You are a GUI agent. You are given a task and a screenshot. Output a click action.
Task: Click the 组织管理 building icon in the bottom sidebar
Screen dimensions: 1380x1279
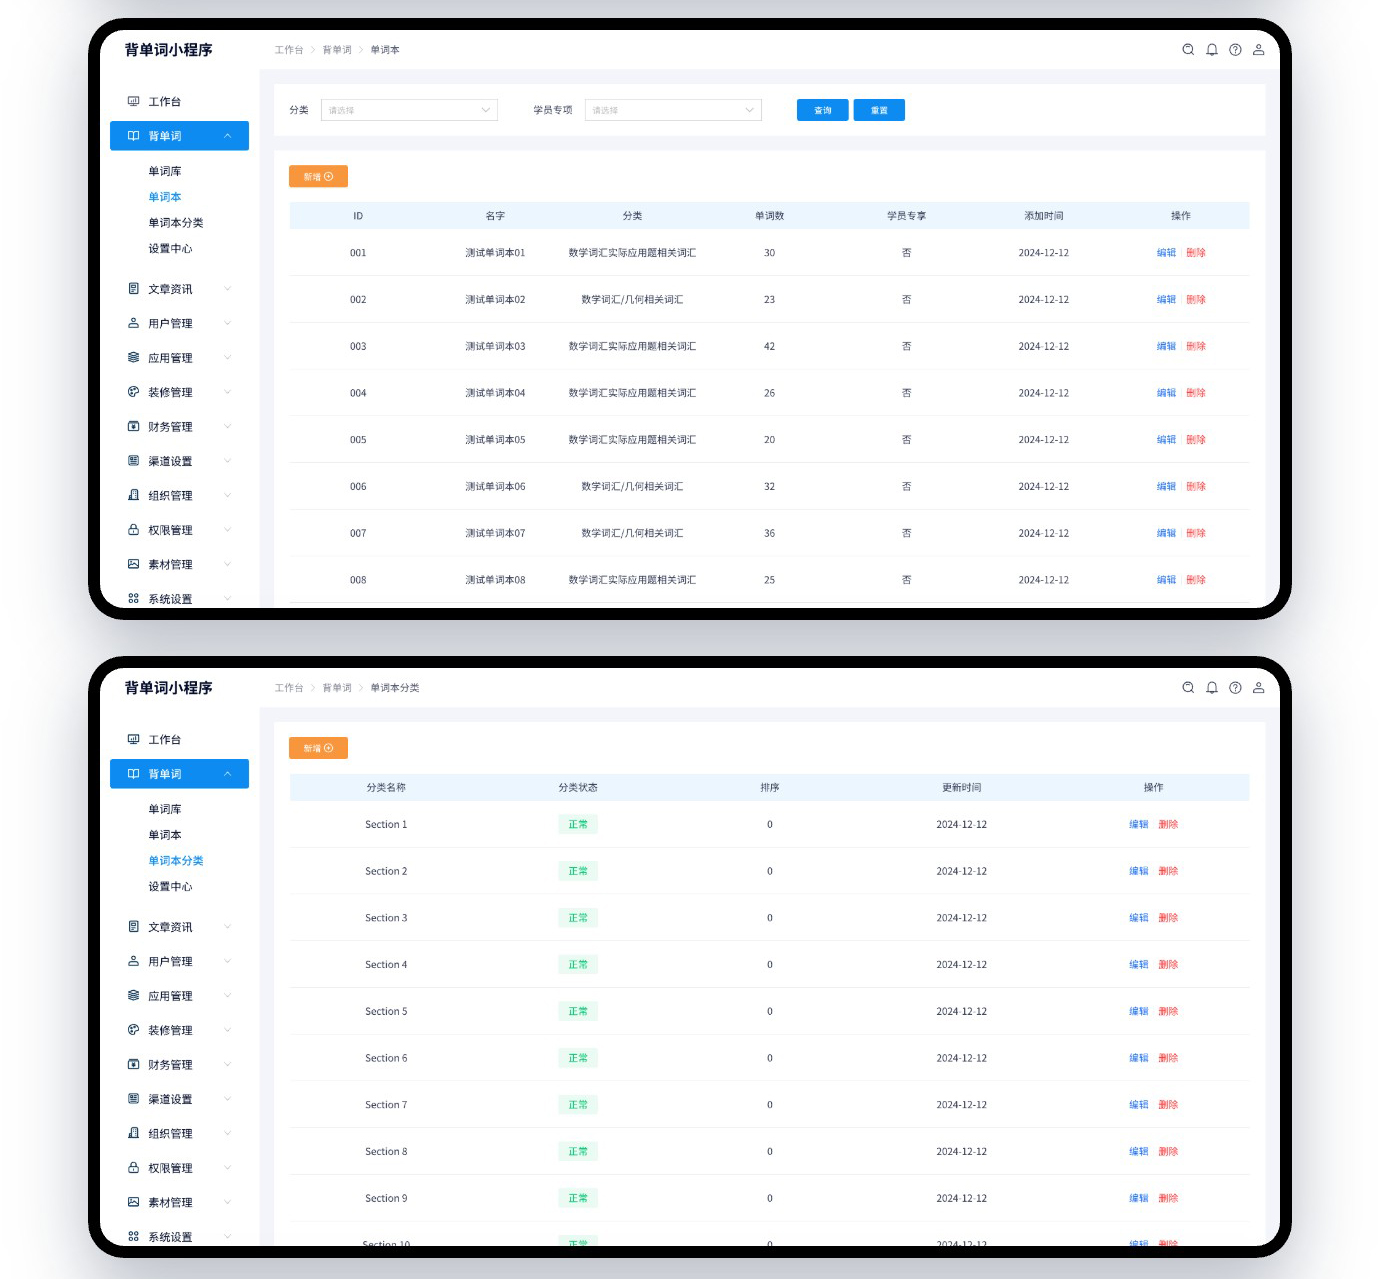click(133, 1133)
